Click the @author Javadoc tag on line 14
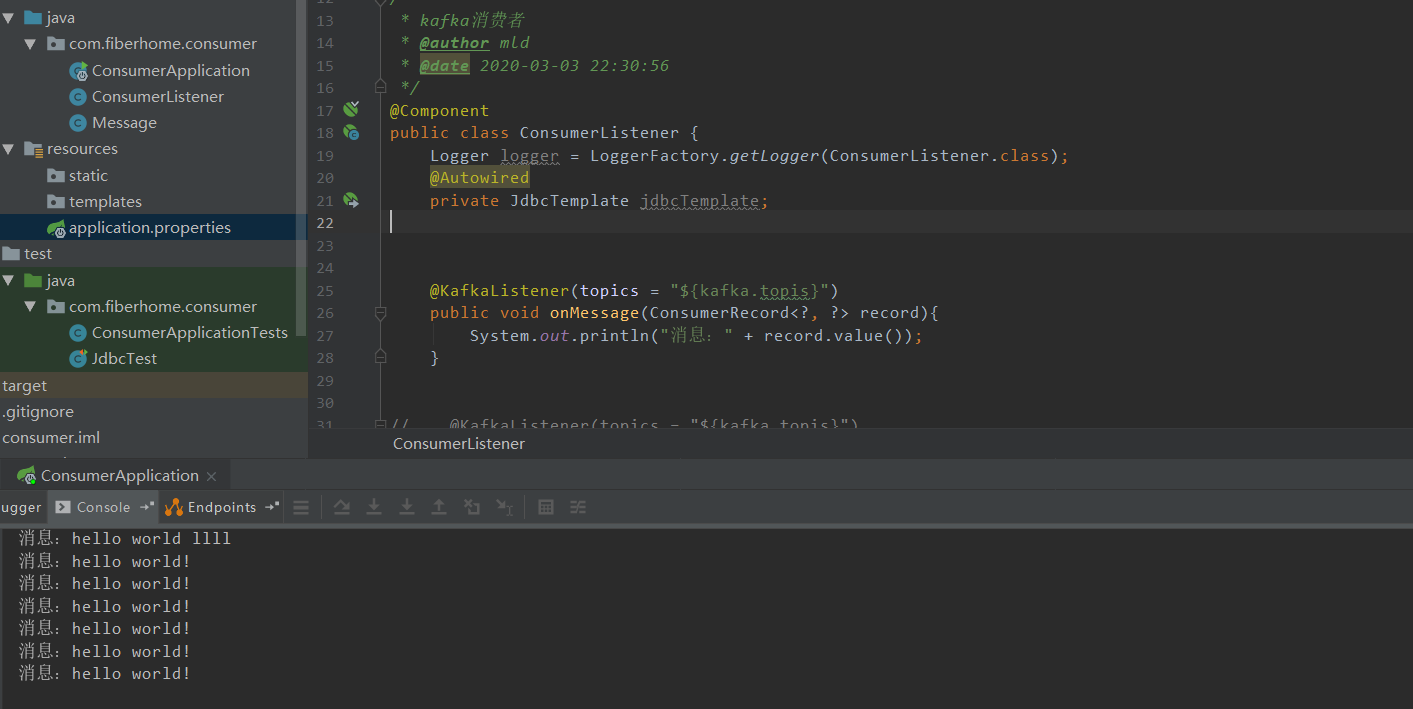Image resolution: width=1413 pixels, height=709 pixels. (x=454, y=43)
